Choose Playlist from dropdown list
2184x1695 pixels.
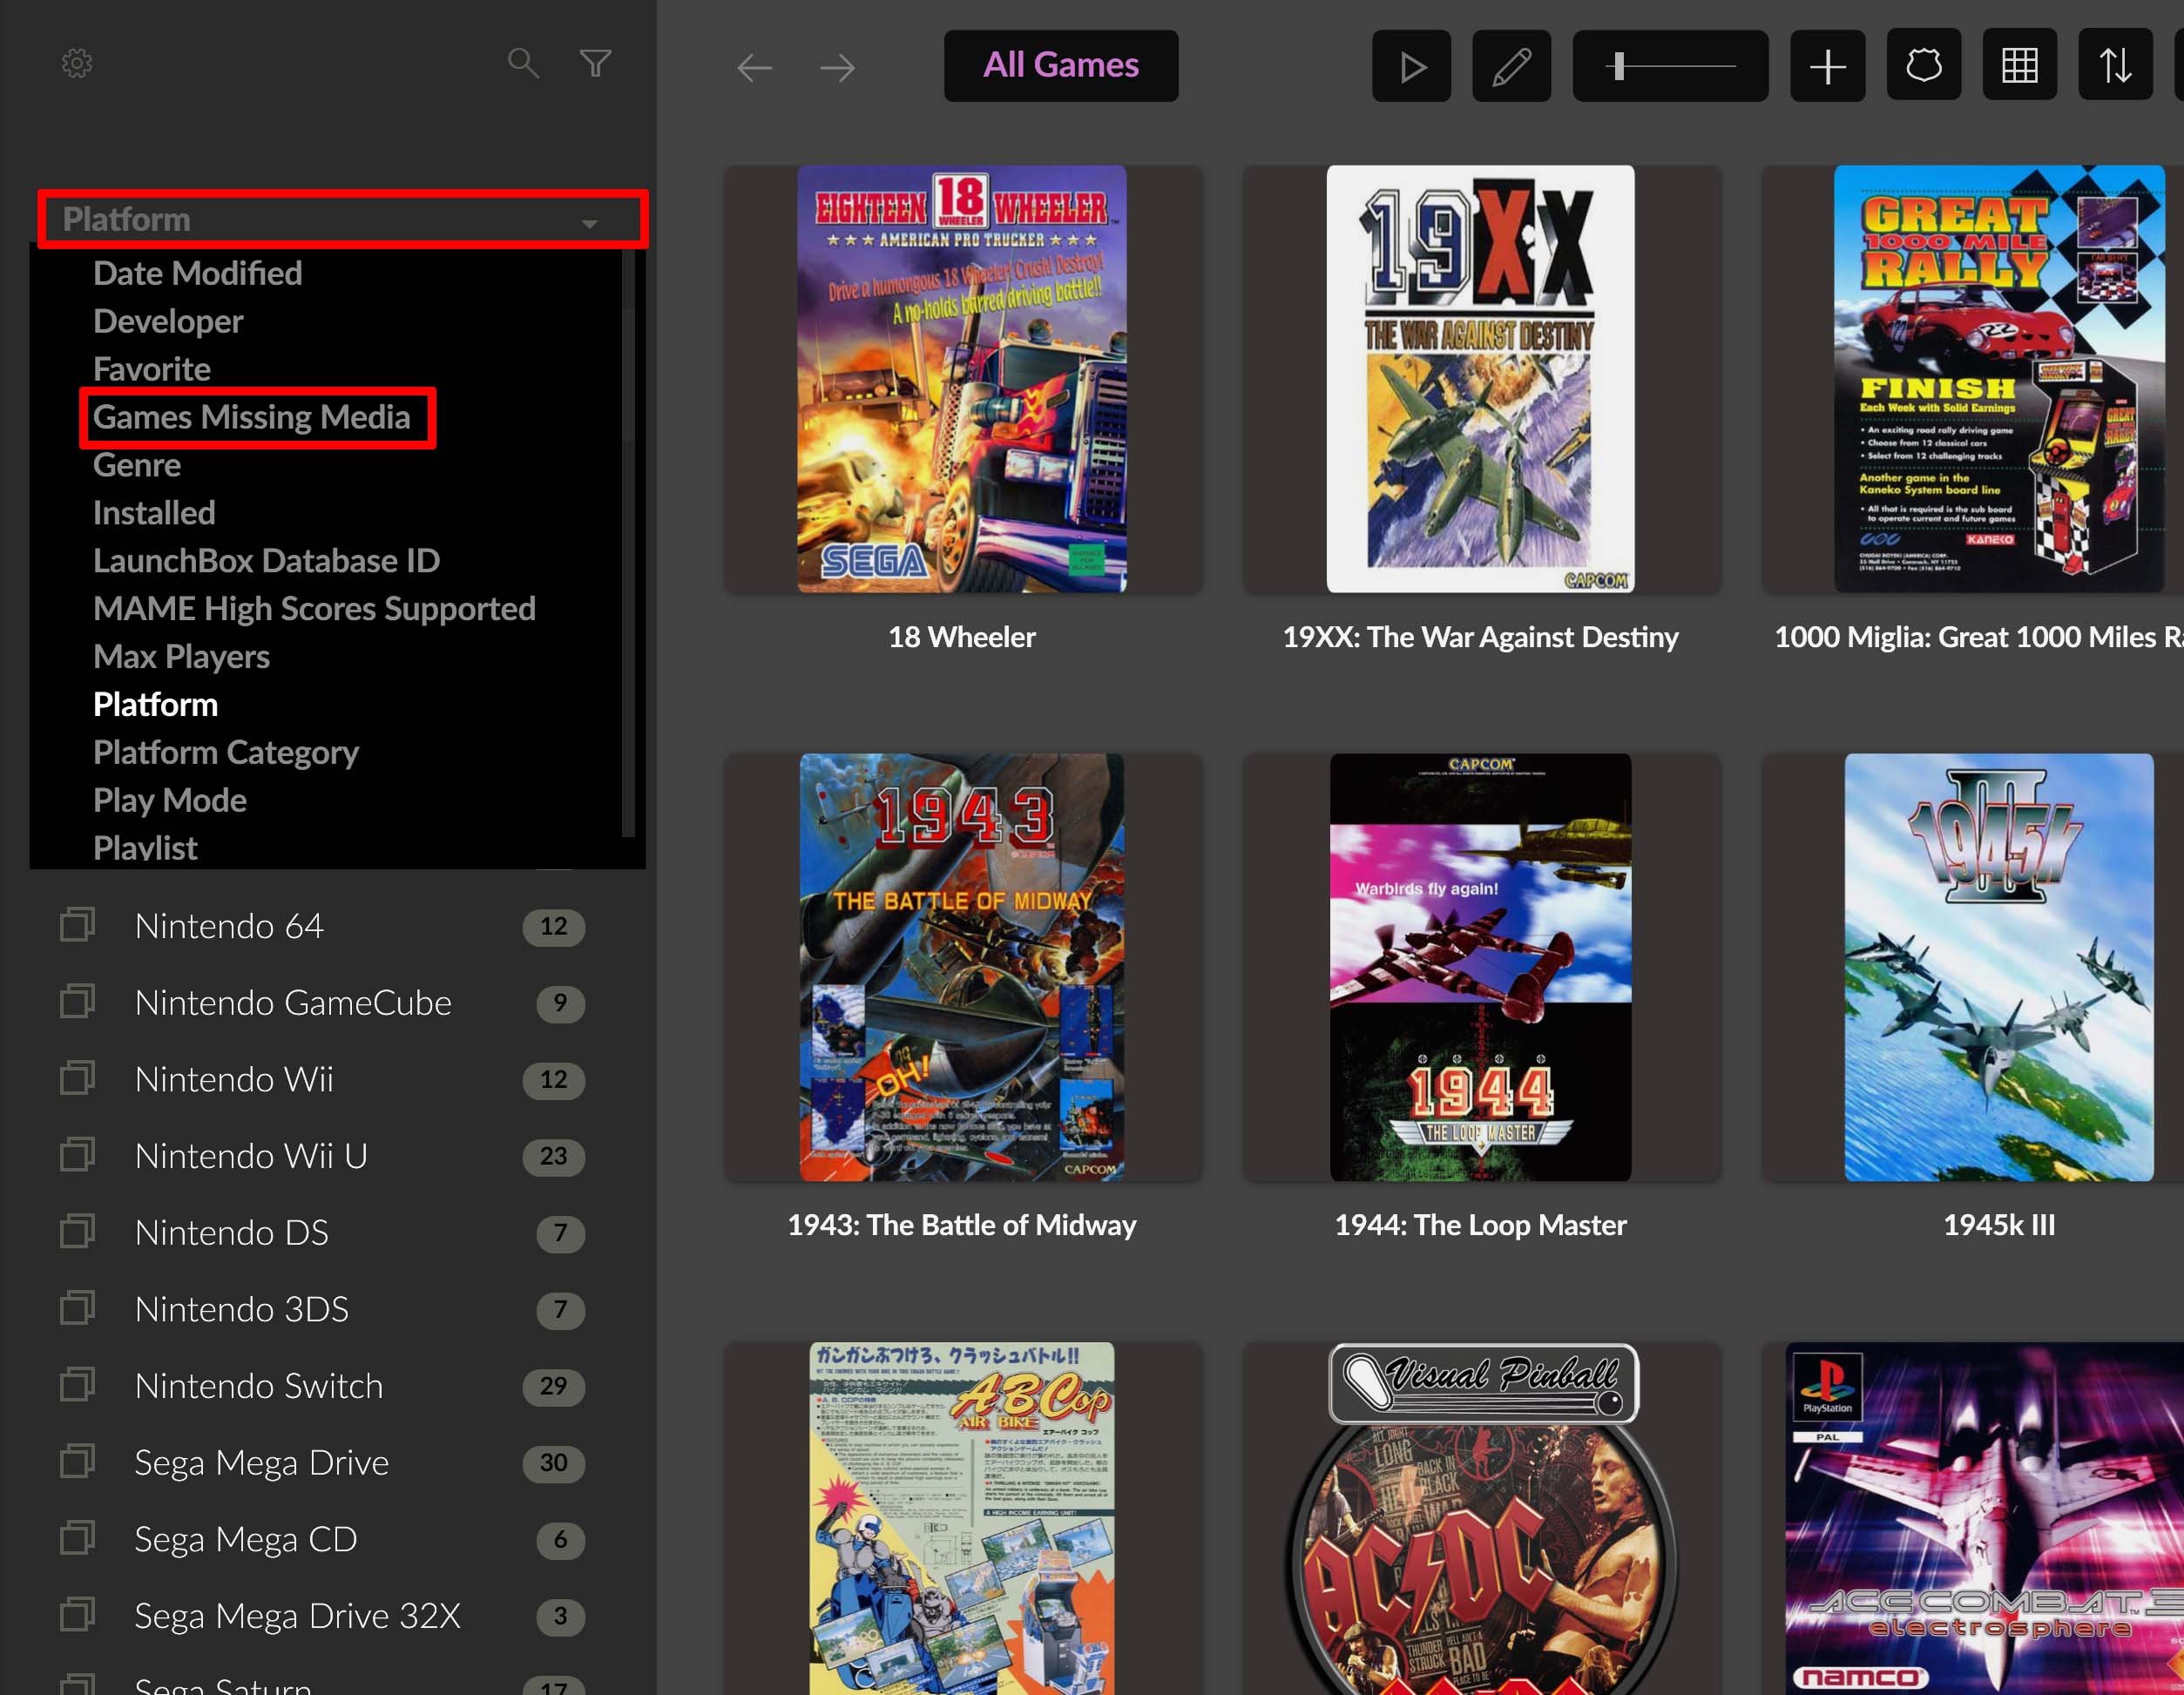coord(145,848)
